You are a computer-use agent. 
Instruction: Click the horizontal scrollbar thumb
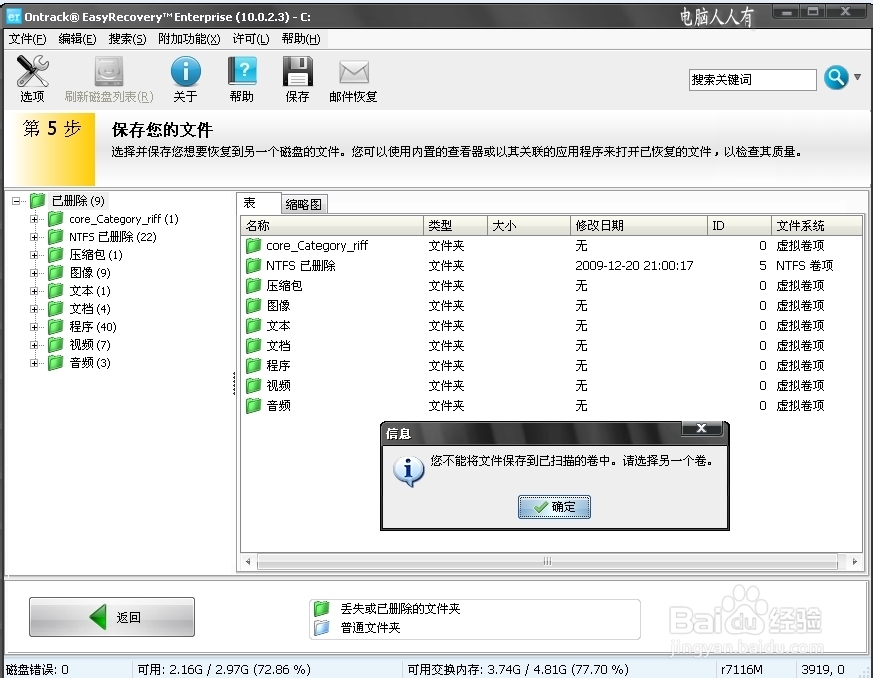click(x=547, y=561)
